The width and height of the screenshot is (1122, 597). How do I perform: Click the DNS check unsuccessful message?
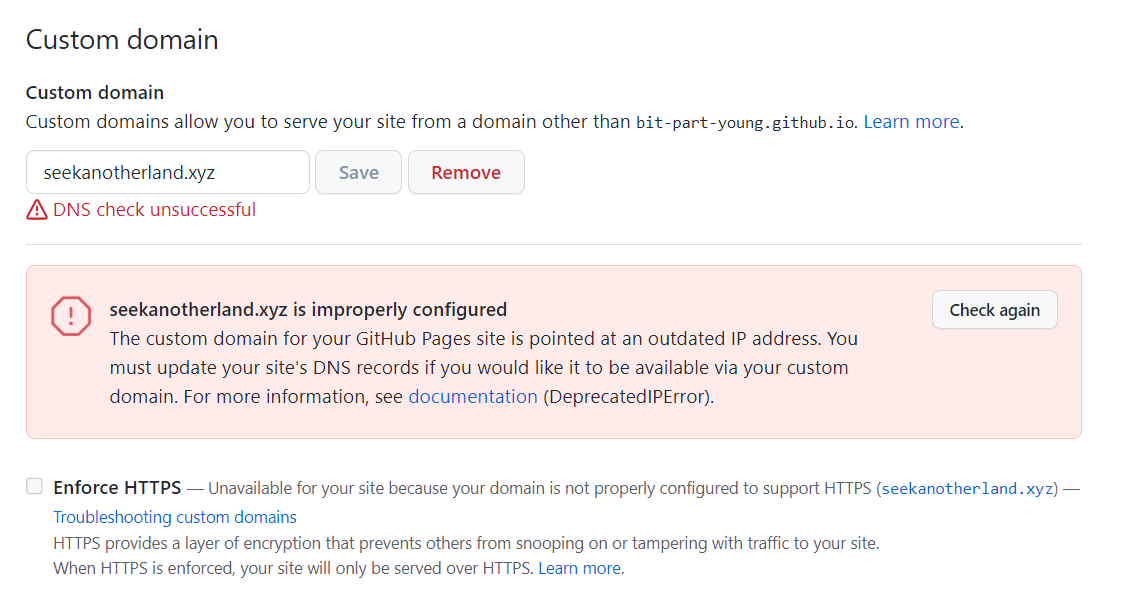(154, 210)
